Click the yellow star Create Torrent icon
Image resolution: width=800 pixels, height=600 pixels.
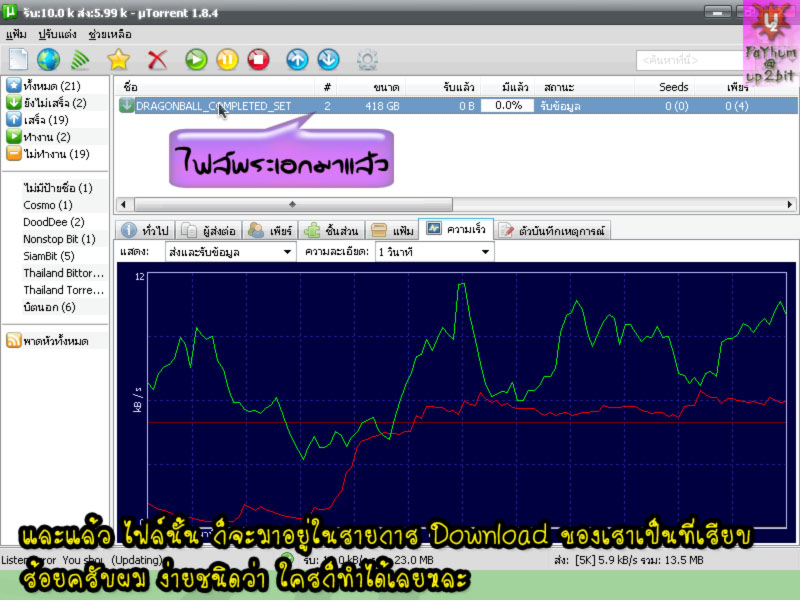118,60
